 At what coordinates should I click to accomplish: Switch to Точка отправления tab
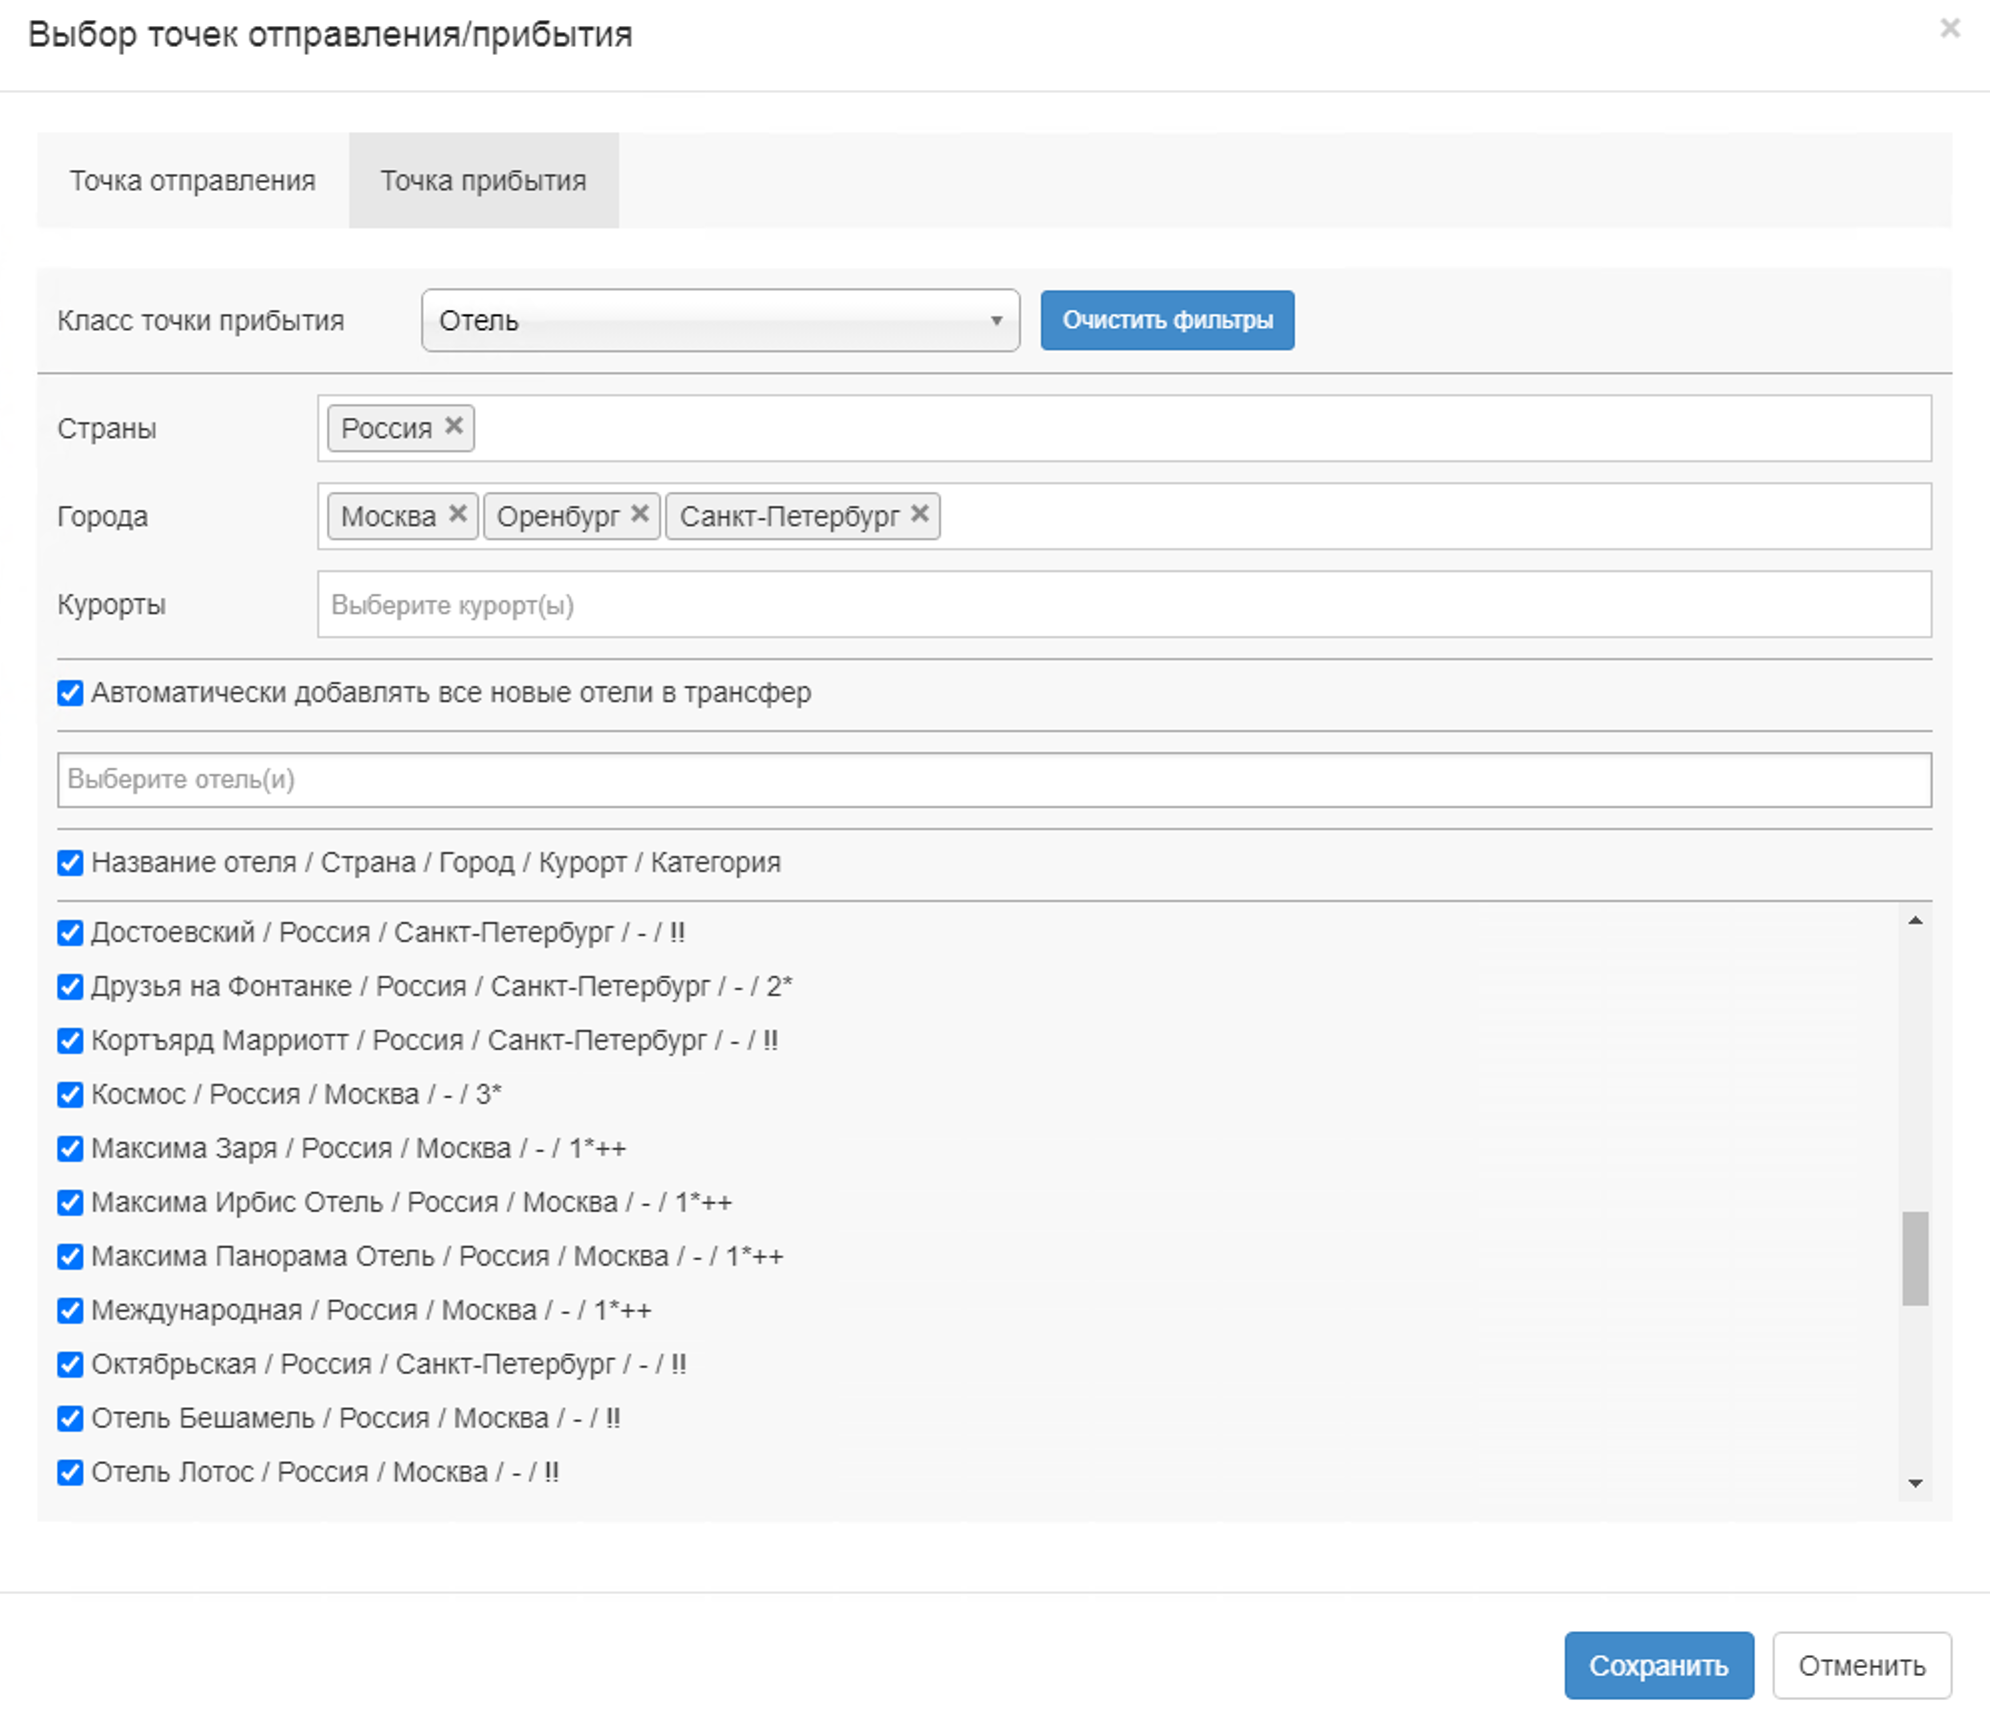tap(192, 181)
